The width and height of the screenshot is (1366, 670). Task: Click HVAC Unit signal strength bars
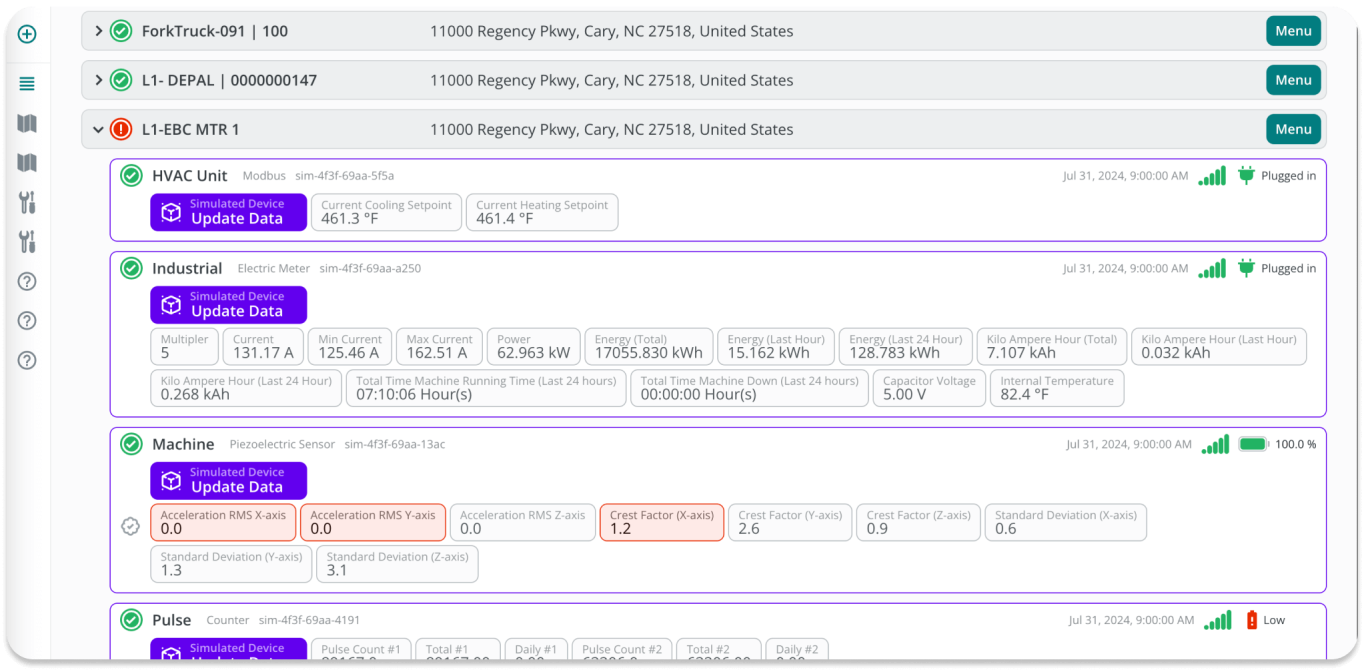coord(1212,176)
